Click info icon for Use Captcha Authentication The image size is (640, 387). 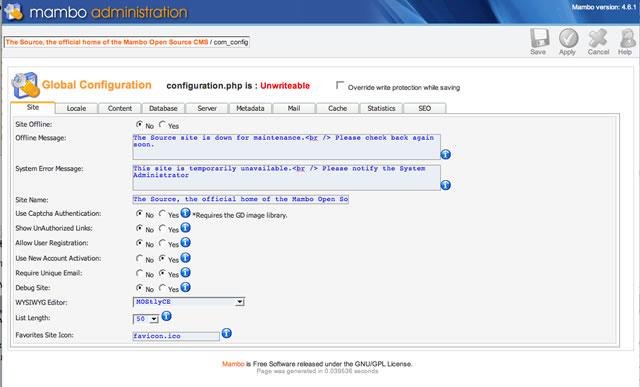pyautogui.click(x=186, y=213)
